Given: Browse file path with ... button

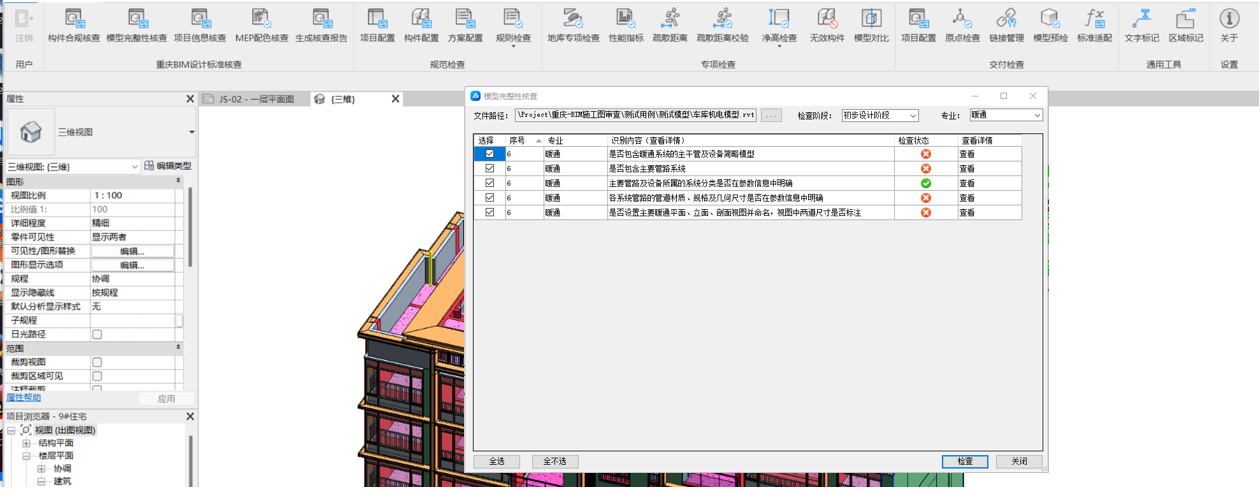Looking at the screenshot, I should pos(771,116).
